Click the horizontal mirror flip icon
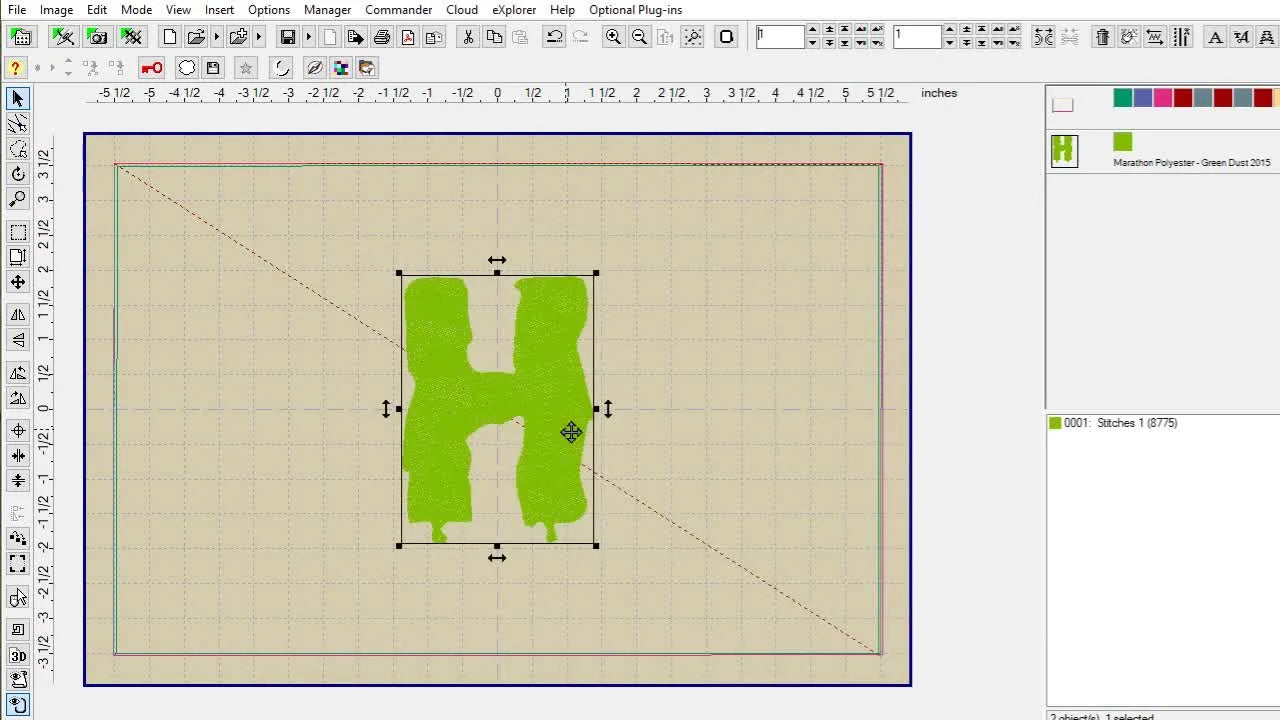Image resolution: width=1280 pixels, height=720 pixels. point(18,315)
